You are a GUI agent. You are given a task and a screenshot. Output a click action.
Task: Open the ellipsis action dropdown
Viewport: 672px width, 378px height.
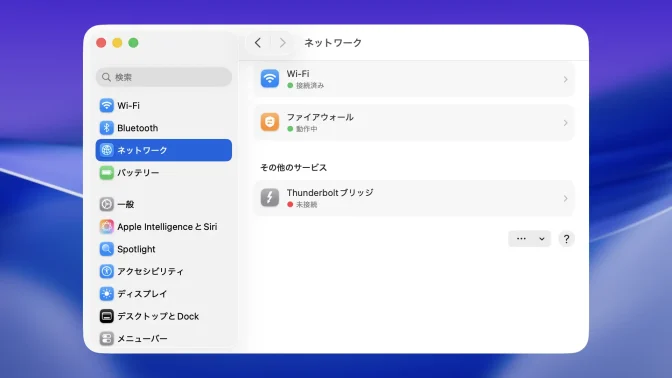pos(529,239)
